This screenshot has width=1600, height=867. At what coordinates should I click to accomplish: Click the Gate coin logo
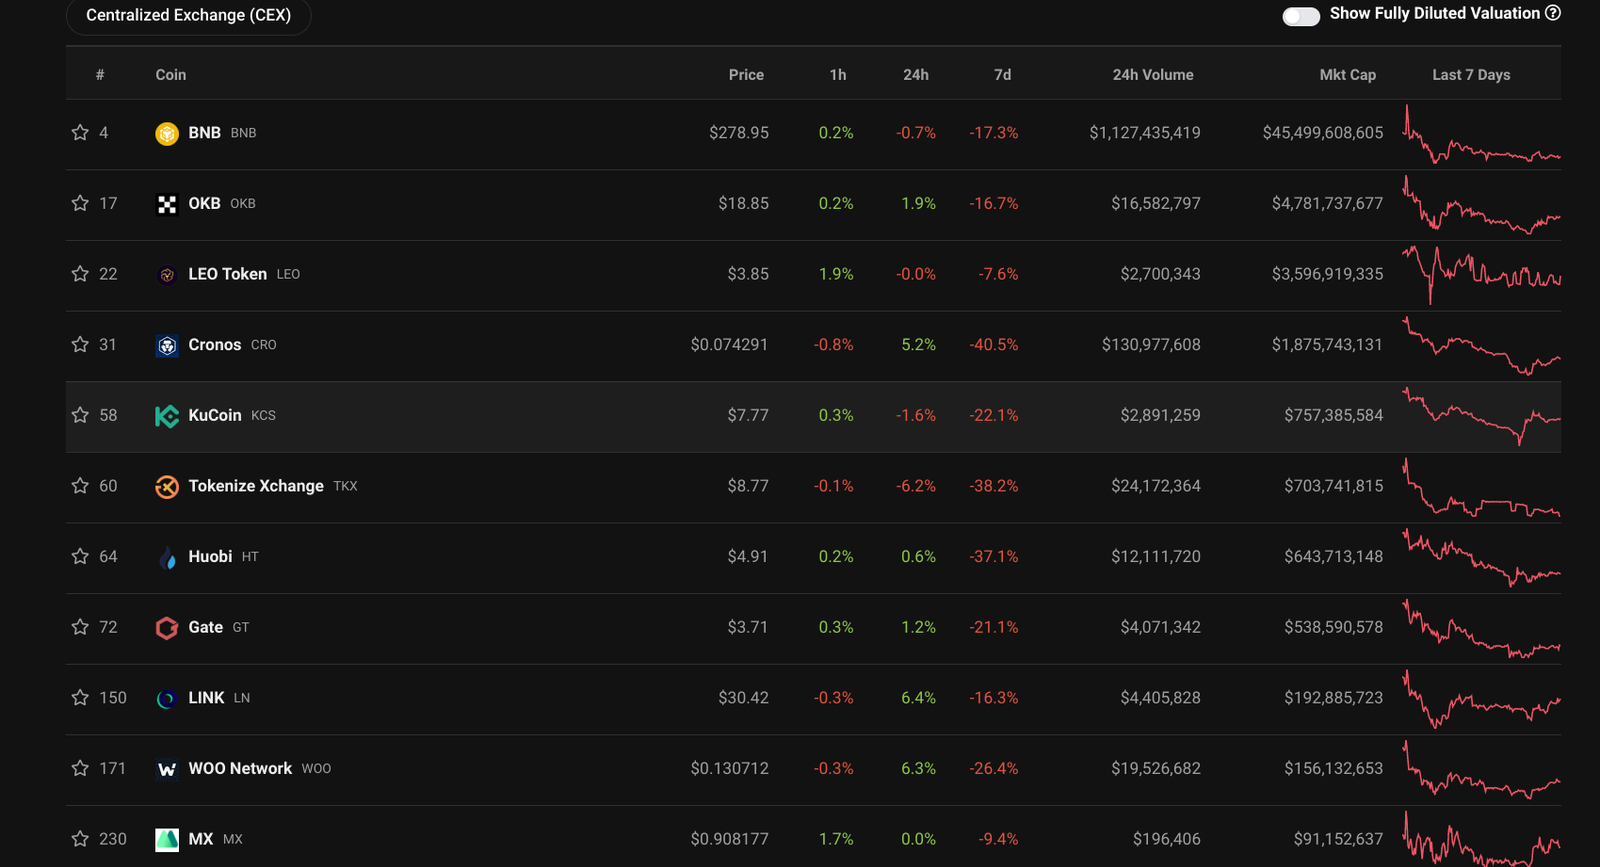(167, 628)
